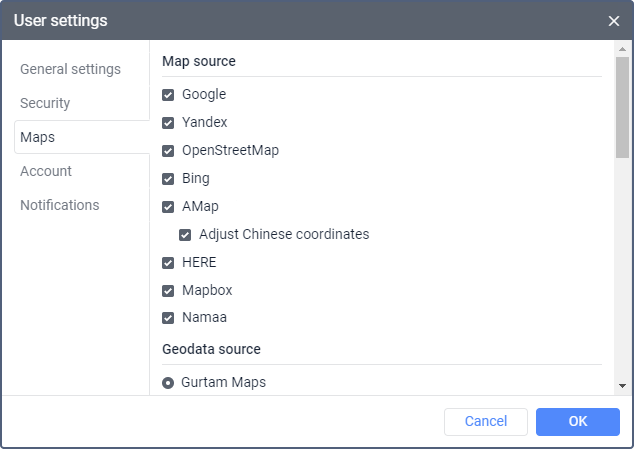Open the Notifications tab
Viewport: 634px width, 449px height.
coord(60,205)
